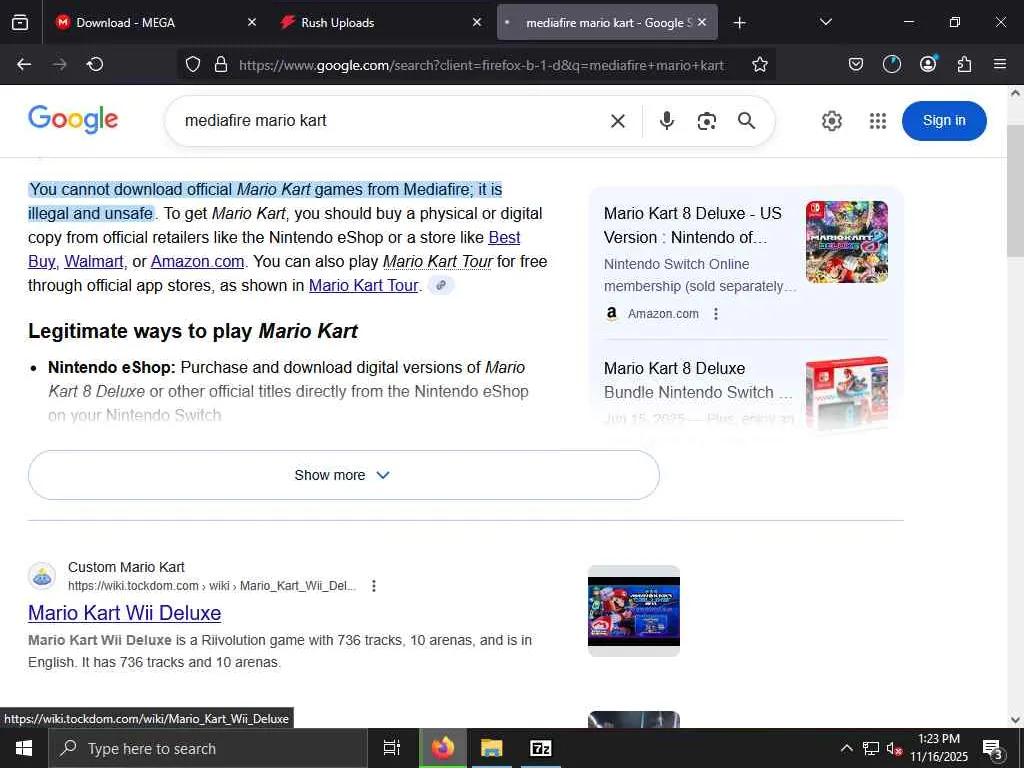The width and height of the screenshot is (1024, 768).
Task: Open Google quick settings gear
Action: (832, 121)
